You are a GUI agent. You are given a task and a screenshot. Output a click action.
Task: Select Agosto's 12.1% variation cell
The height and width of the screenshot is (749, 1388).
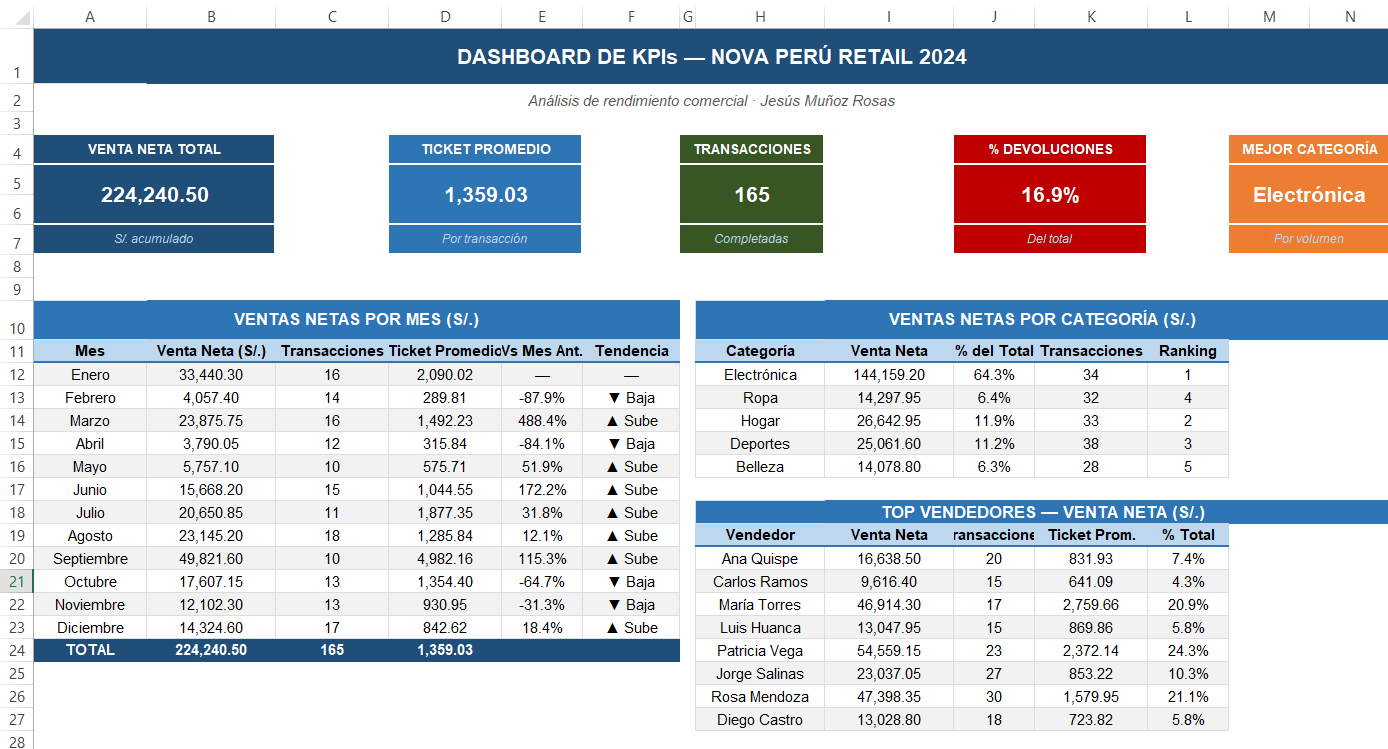coord(542,536)
